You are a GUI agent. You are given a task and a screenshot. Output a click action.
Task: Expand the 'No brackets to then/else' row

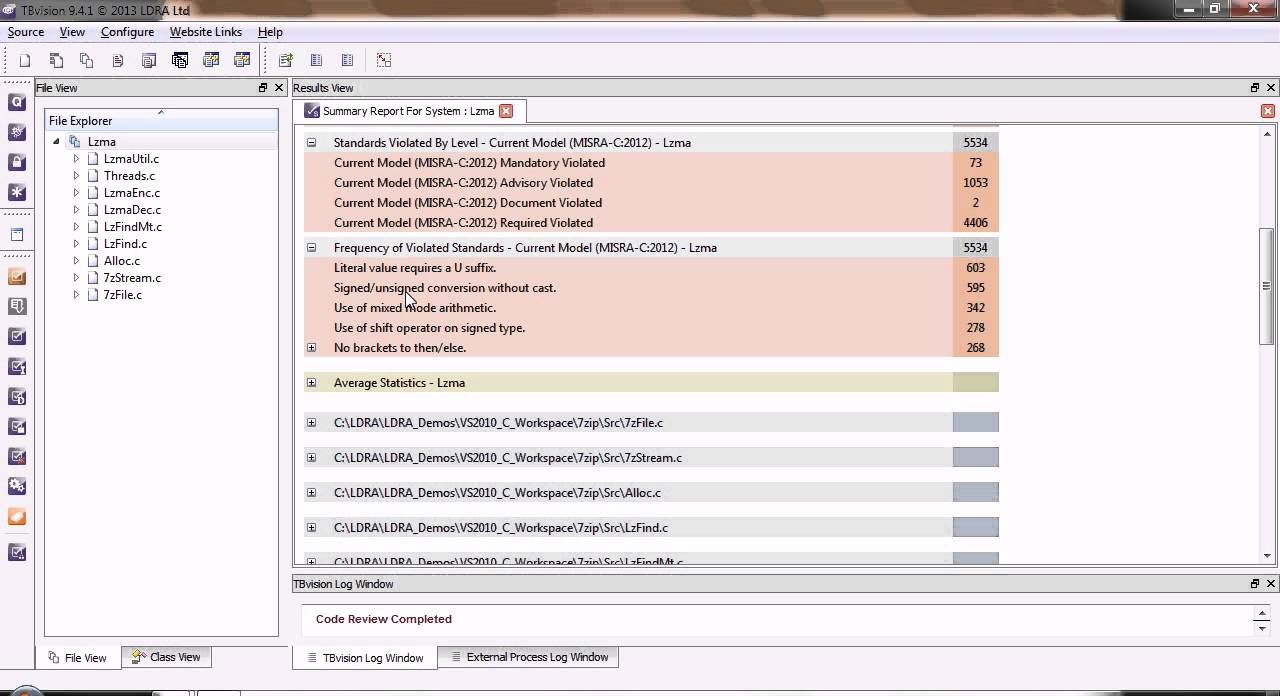[x=311, y=348]
